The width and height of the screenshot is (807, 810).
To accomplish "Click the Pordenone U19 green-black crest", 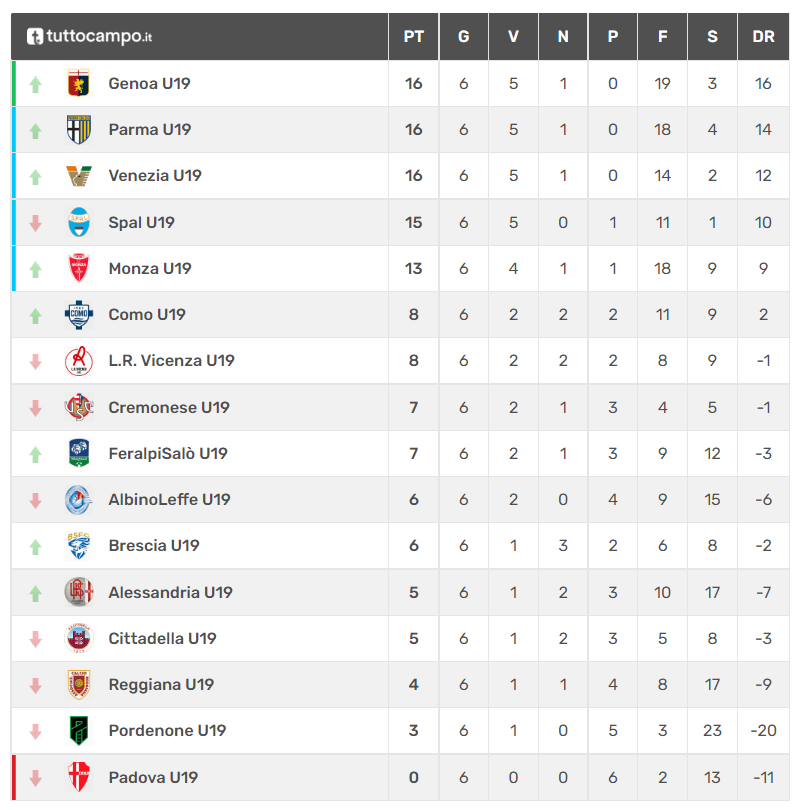I will 79,730.
